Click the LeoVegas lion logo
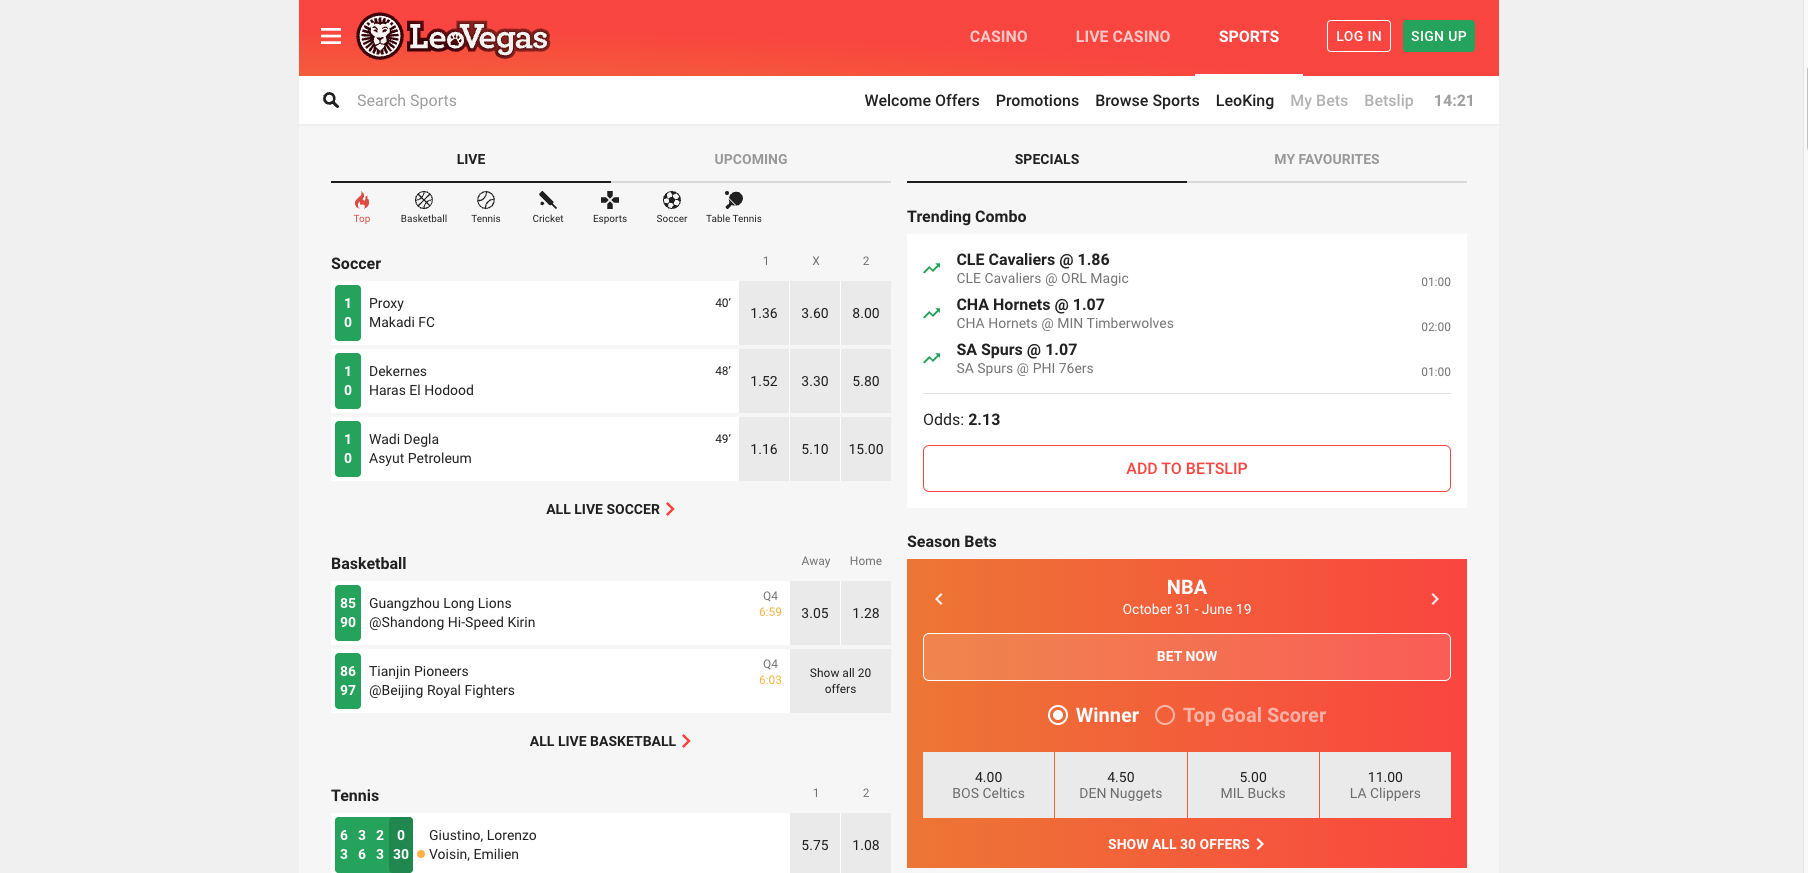The height and width of the screenshot is (873, 1808). 453,37
